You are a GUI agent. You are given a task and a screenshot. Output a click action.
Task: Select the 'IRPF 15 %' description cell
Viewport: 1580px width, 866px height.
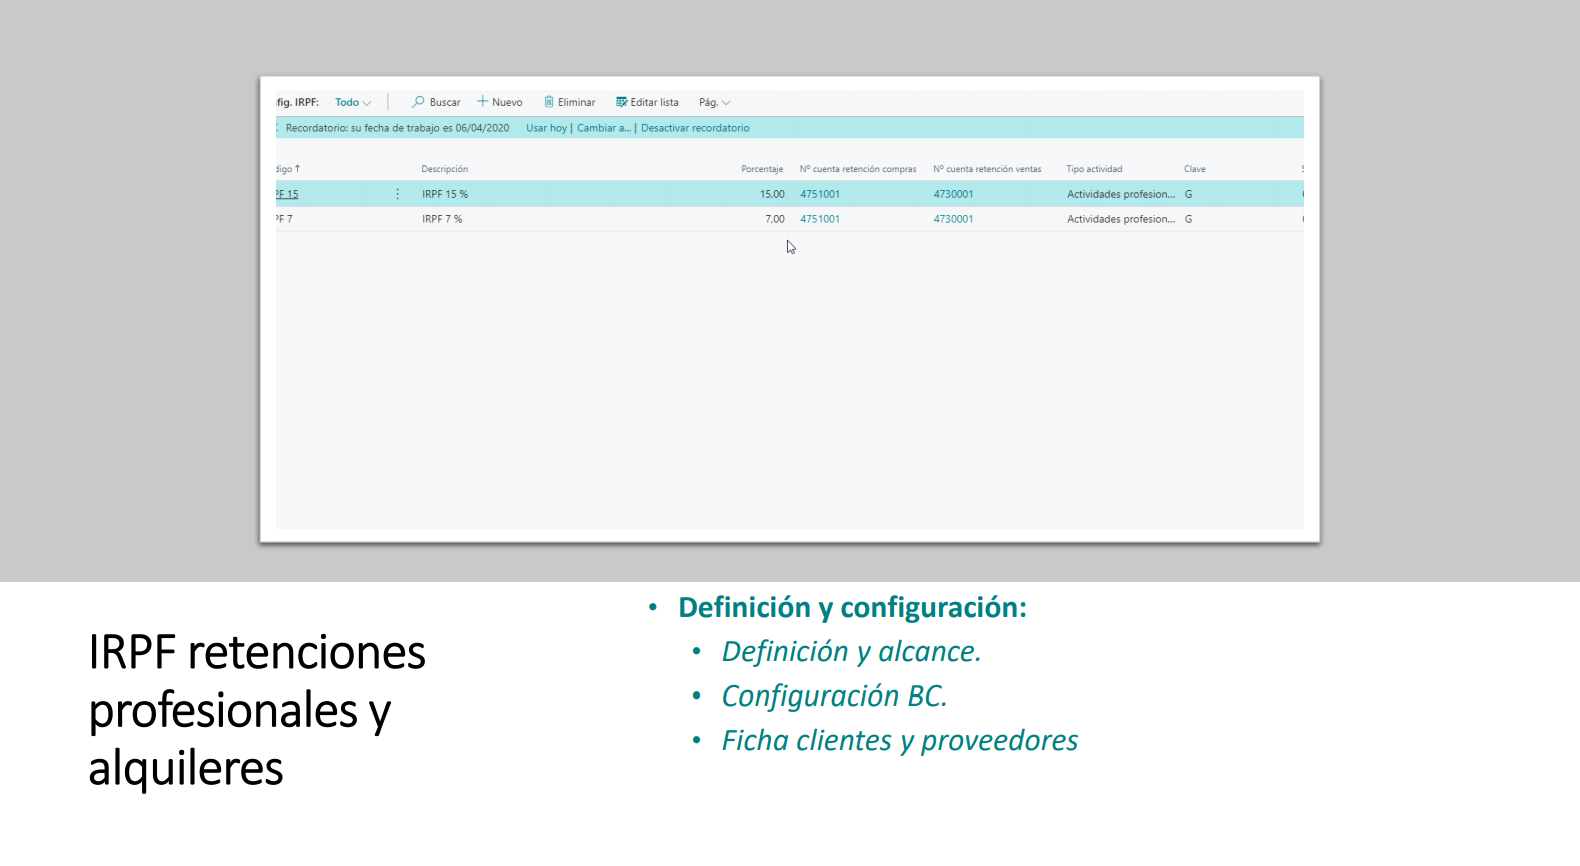[445, 194]
